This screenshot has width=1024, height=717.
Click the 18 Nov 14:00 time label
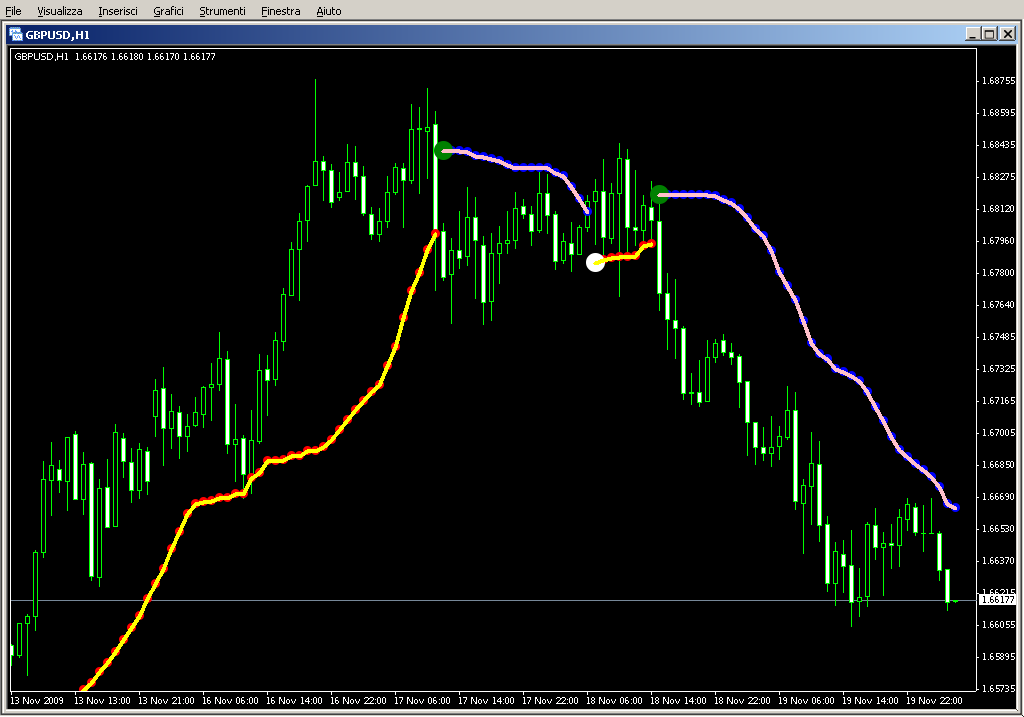[678, 701]
